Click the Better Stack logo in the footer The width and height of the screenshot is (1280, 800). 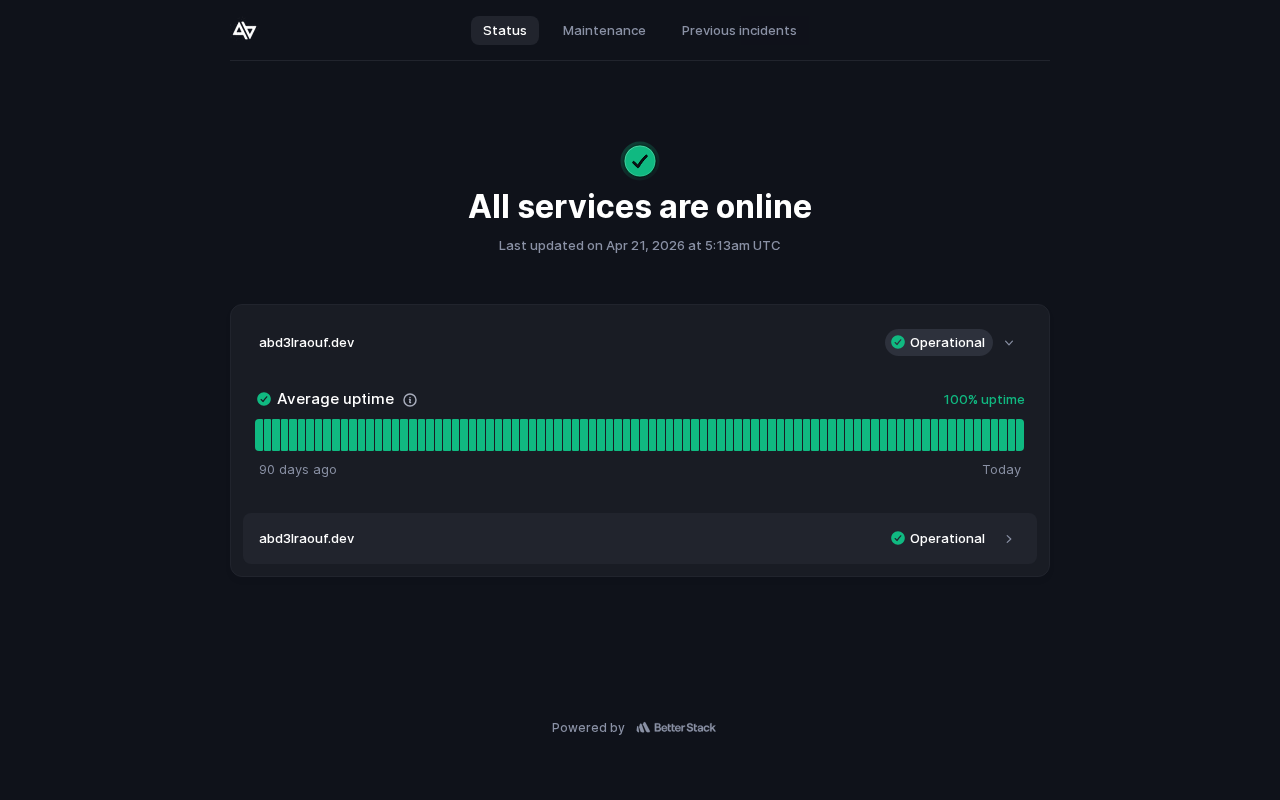click(x=676, y=728)
